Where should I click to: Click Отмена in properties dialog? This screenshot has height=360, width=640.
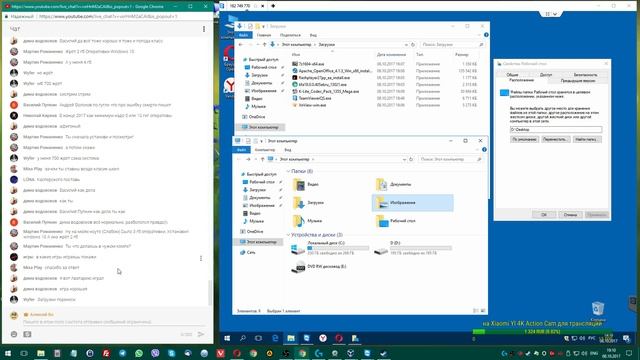(570, 215)
